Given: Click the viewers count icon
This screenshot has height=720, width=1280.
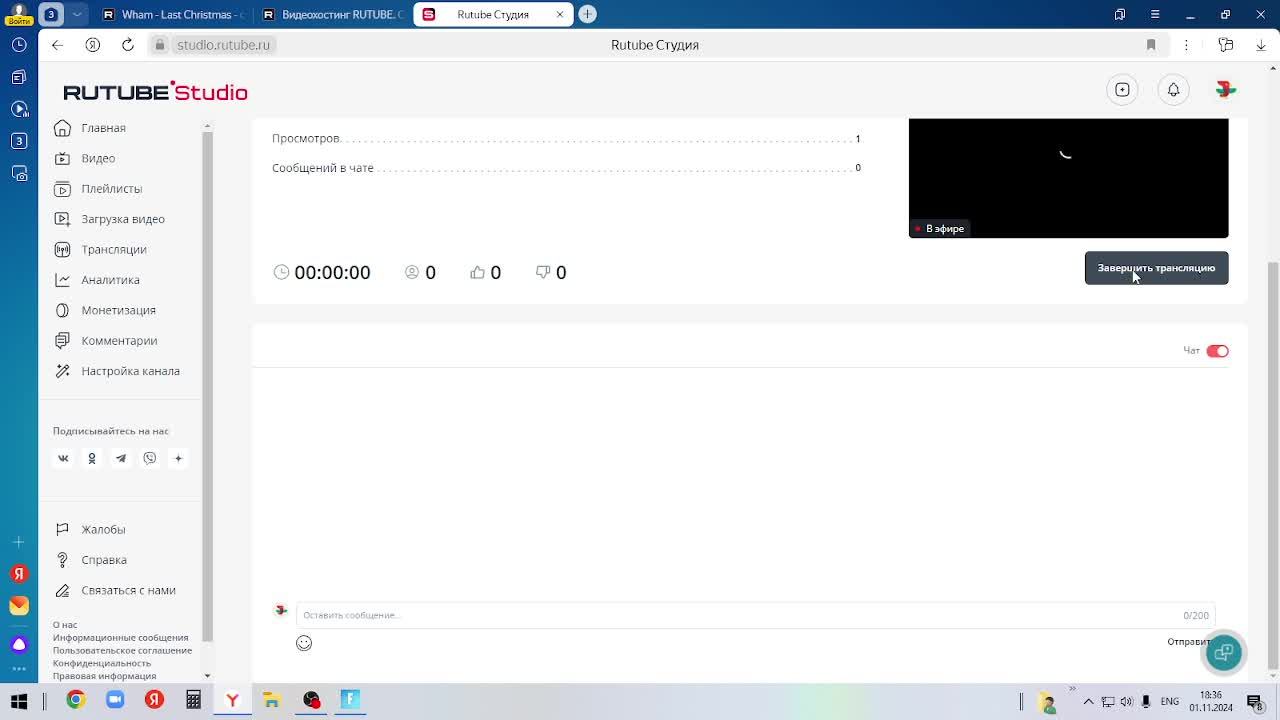Looking at the screenshot, I should point(411,272).
